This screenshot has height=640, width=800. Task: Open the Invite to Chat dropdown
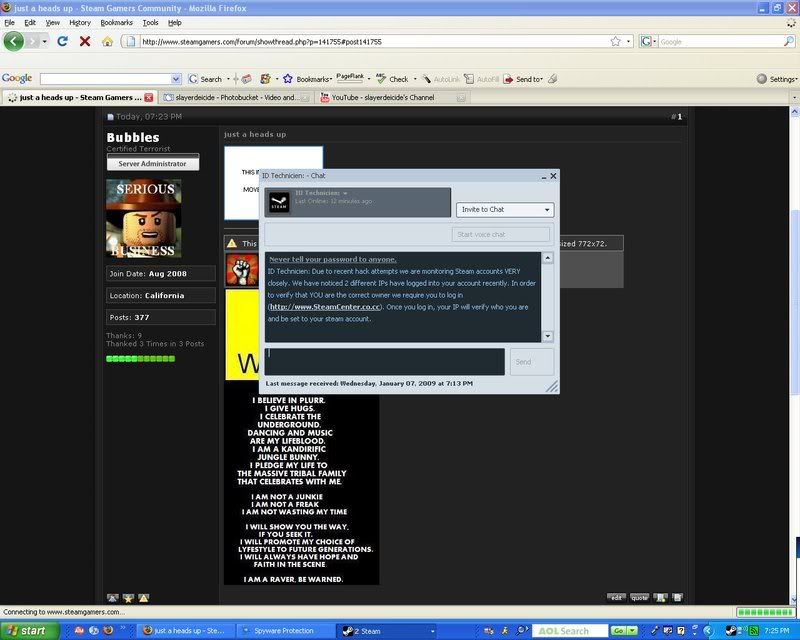(x=505, y=209)
